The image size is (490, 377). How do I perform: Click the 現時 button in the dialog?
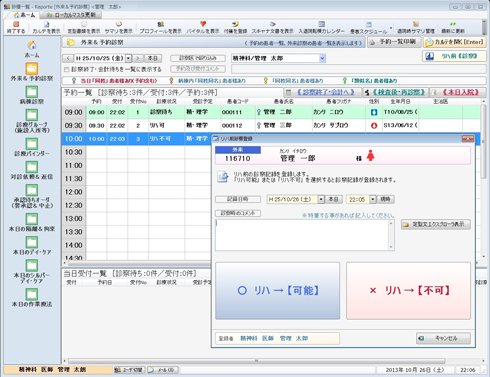(386, 199)
